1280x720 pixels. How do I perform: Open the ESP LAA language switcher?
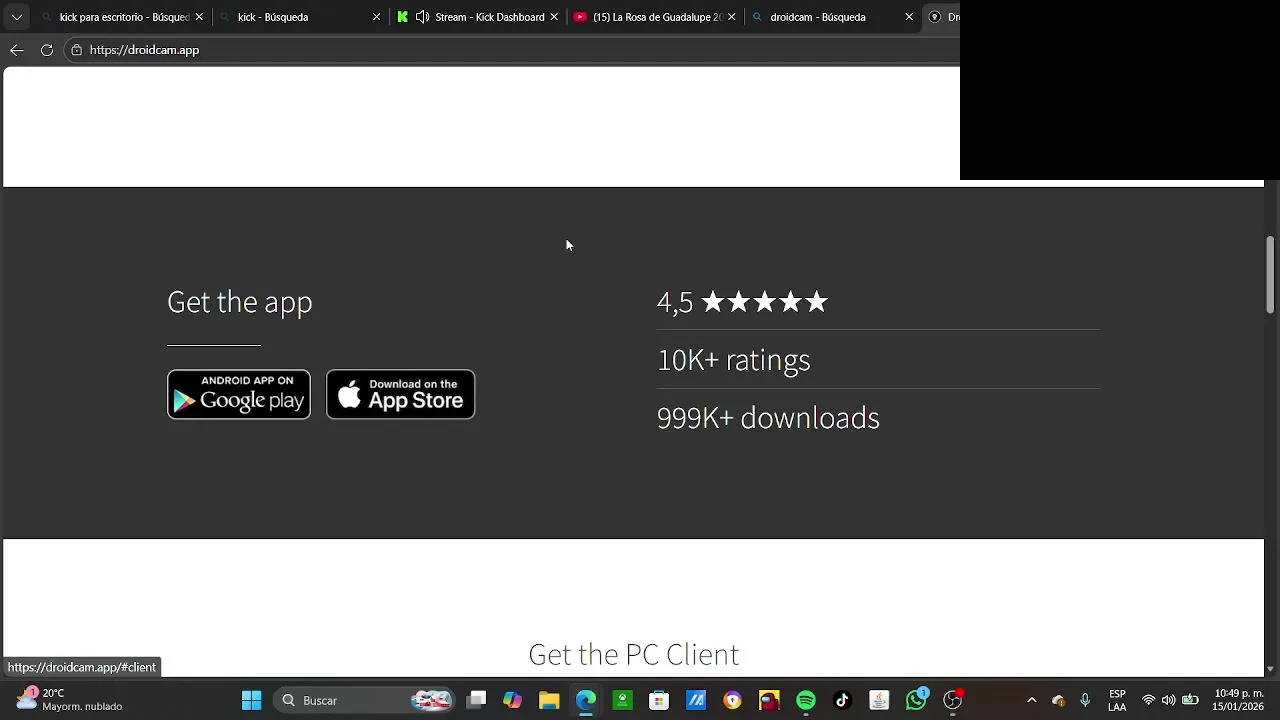(x=1117, y=700)
